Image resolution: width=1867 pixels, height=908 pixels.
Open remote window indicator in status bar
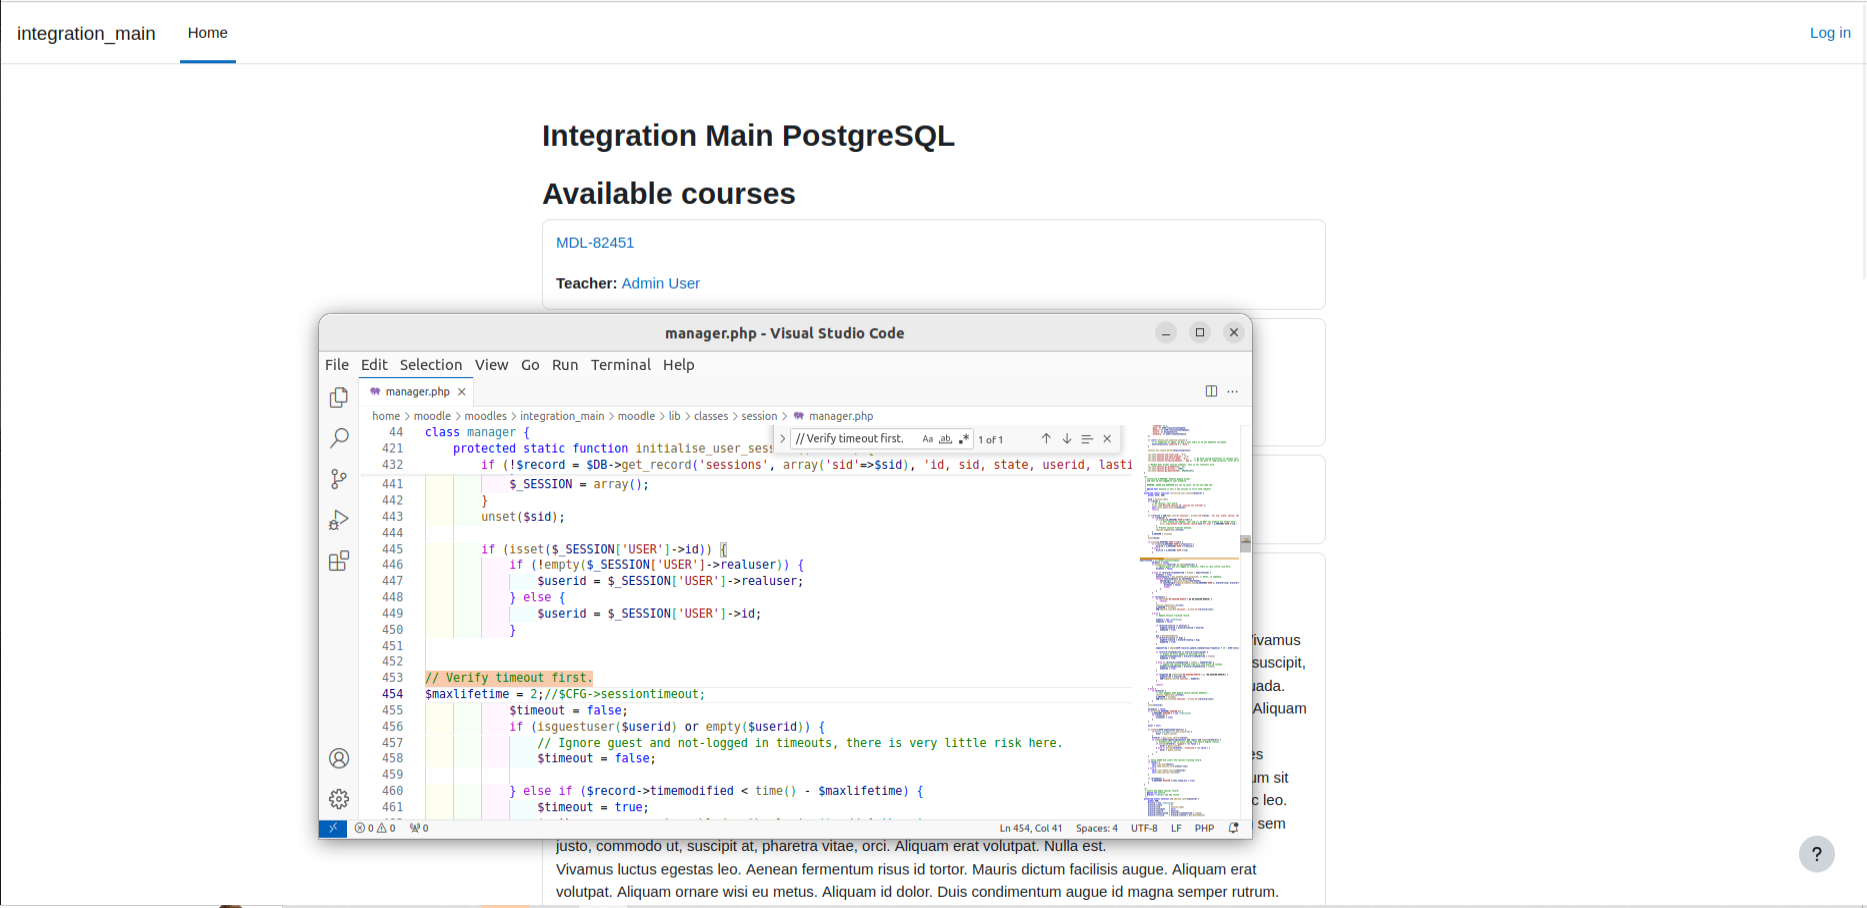[332, 828]
